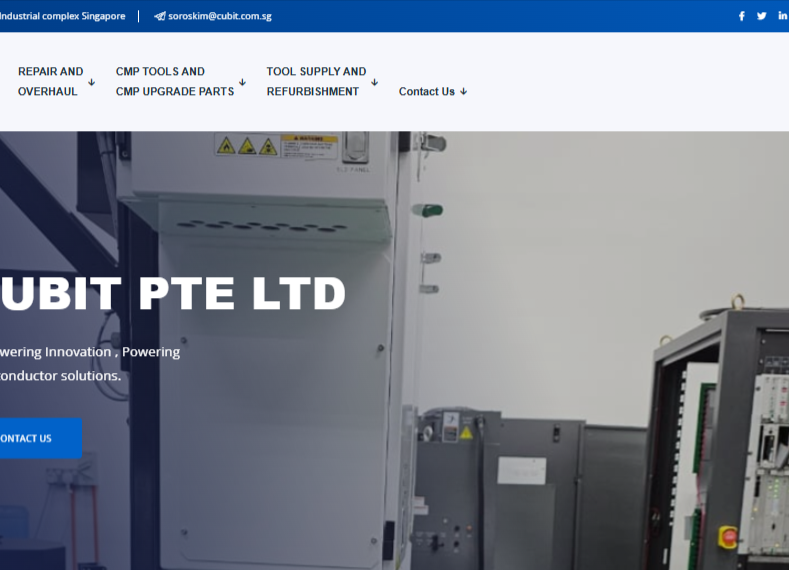The width and height of the screenshot is (789, 570).
Task: Open the Twitter social icon
Action: (x=761, y=16)
